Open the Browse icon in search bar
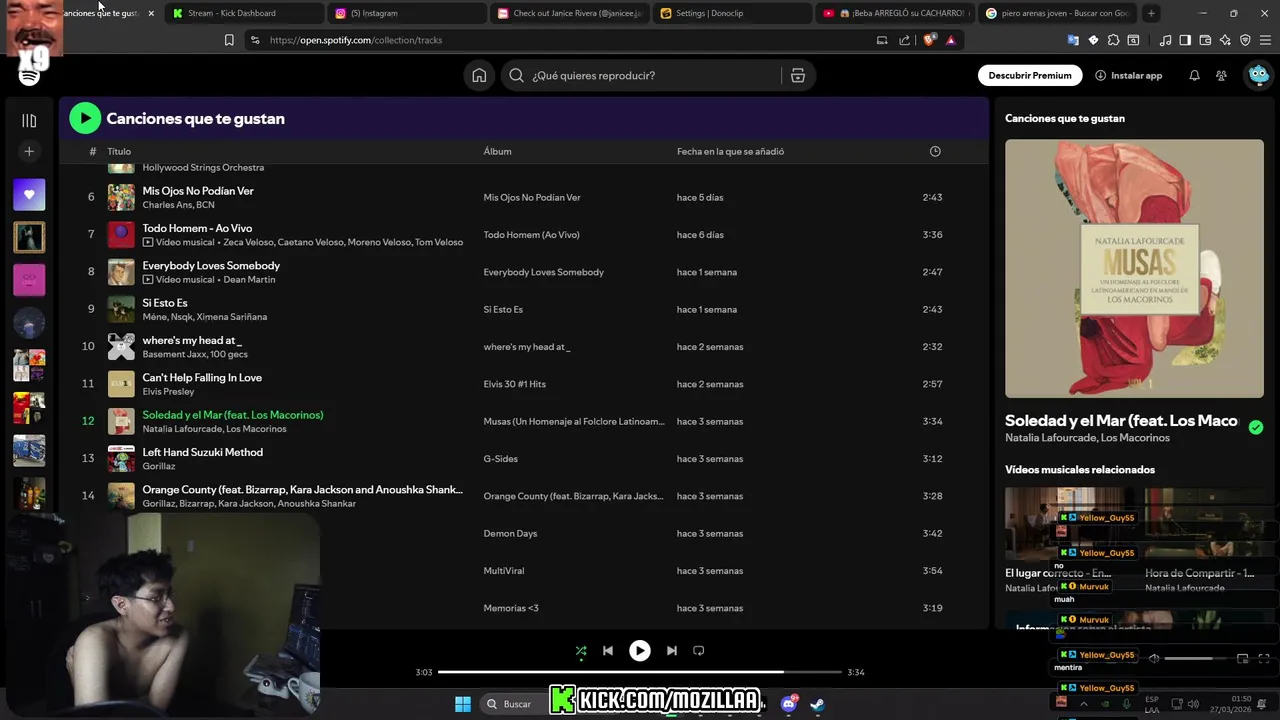The width and height of the screenshot is (1280, 720). tap(798, 75)
